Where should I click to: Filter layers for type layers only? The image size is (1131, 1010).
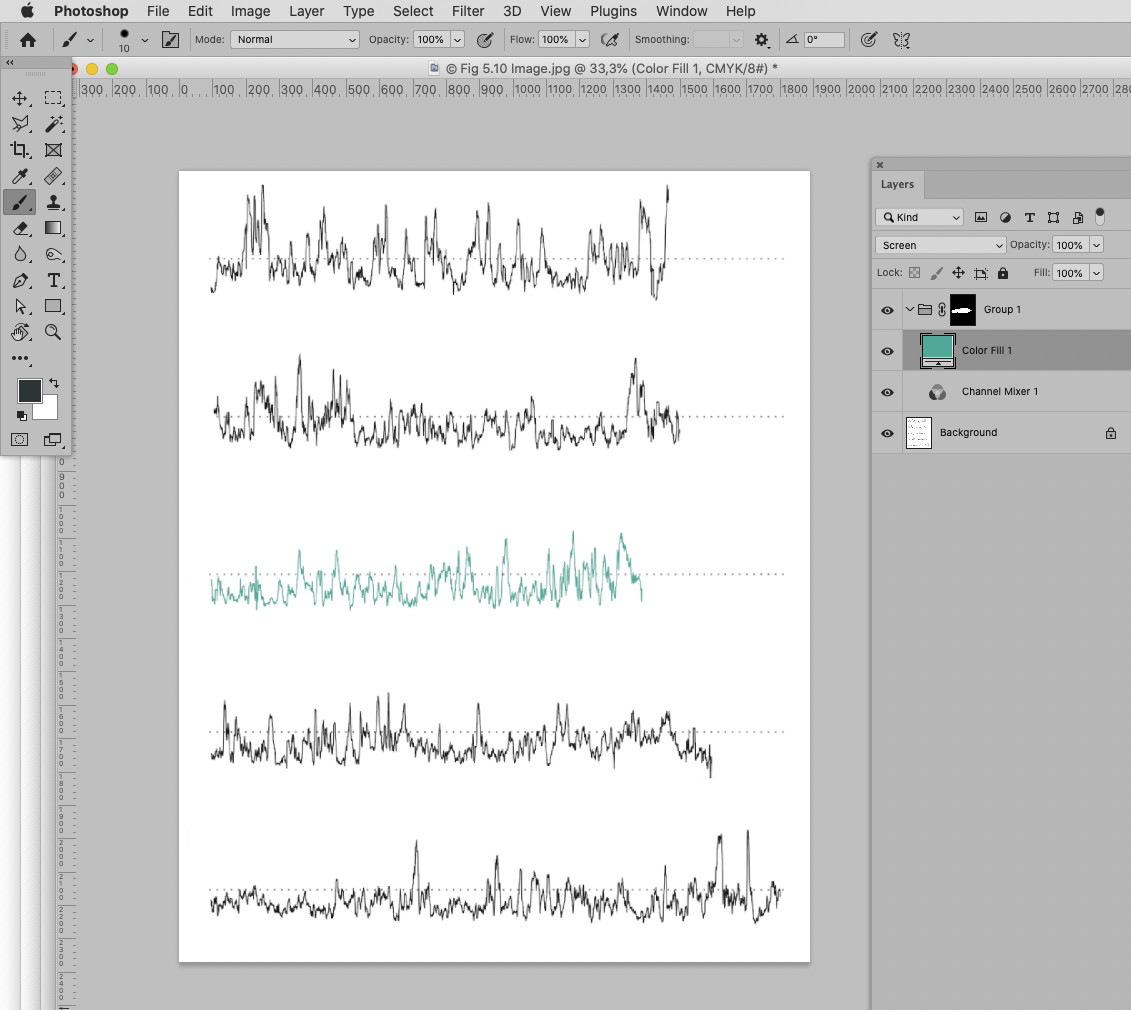pyautogui.click(x=1029, y=217)
